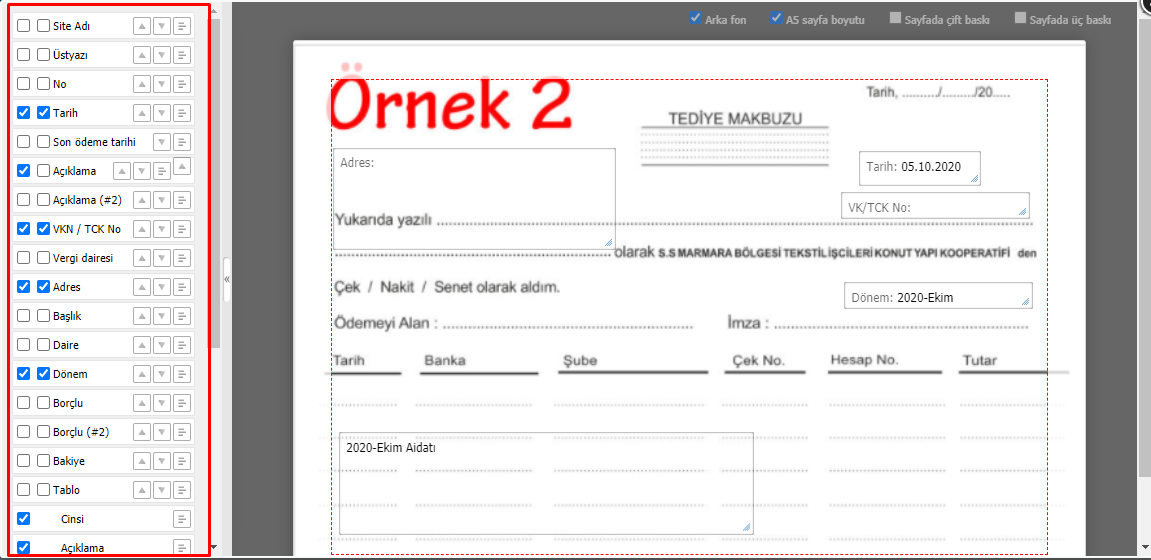
Task: Click the Tarih field showing 05.10.2020
Action: [x=920, y=167]
